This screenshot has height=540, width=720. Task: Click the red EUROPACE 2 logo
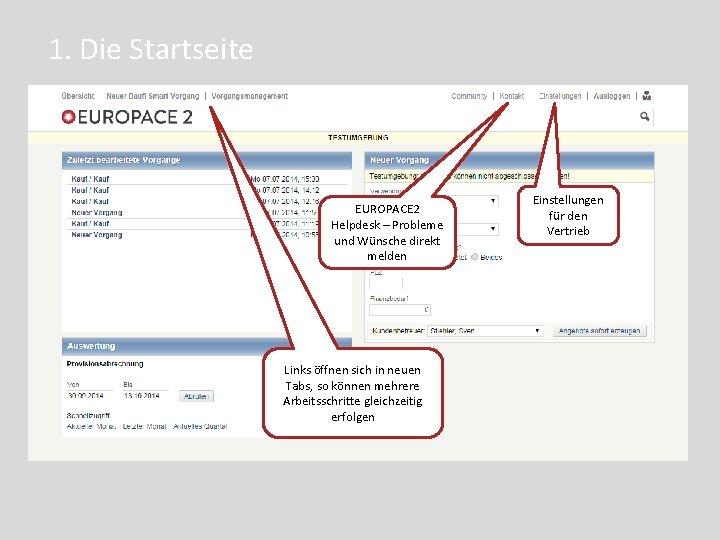click(127, 117)
